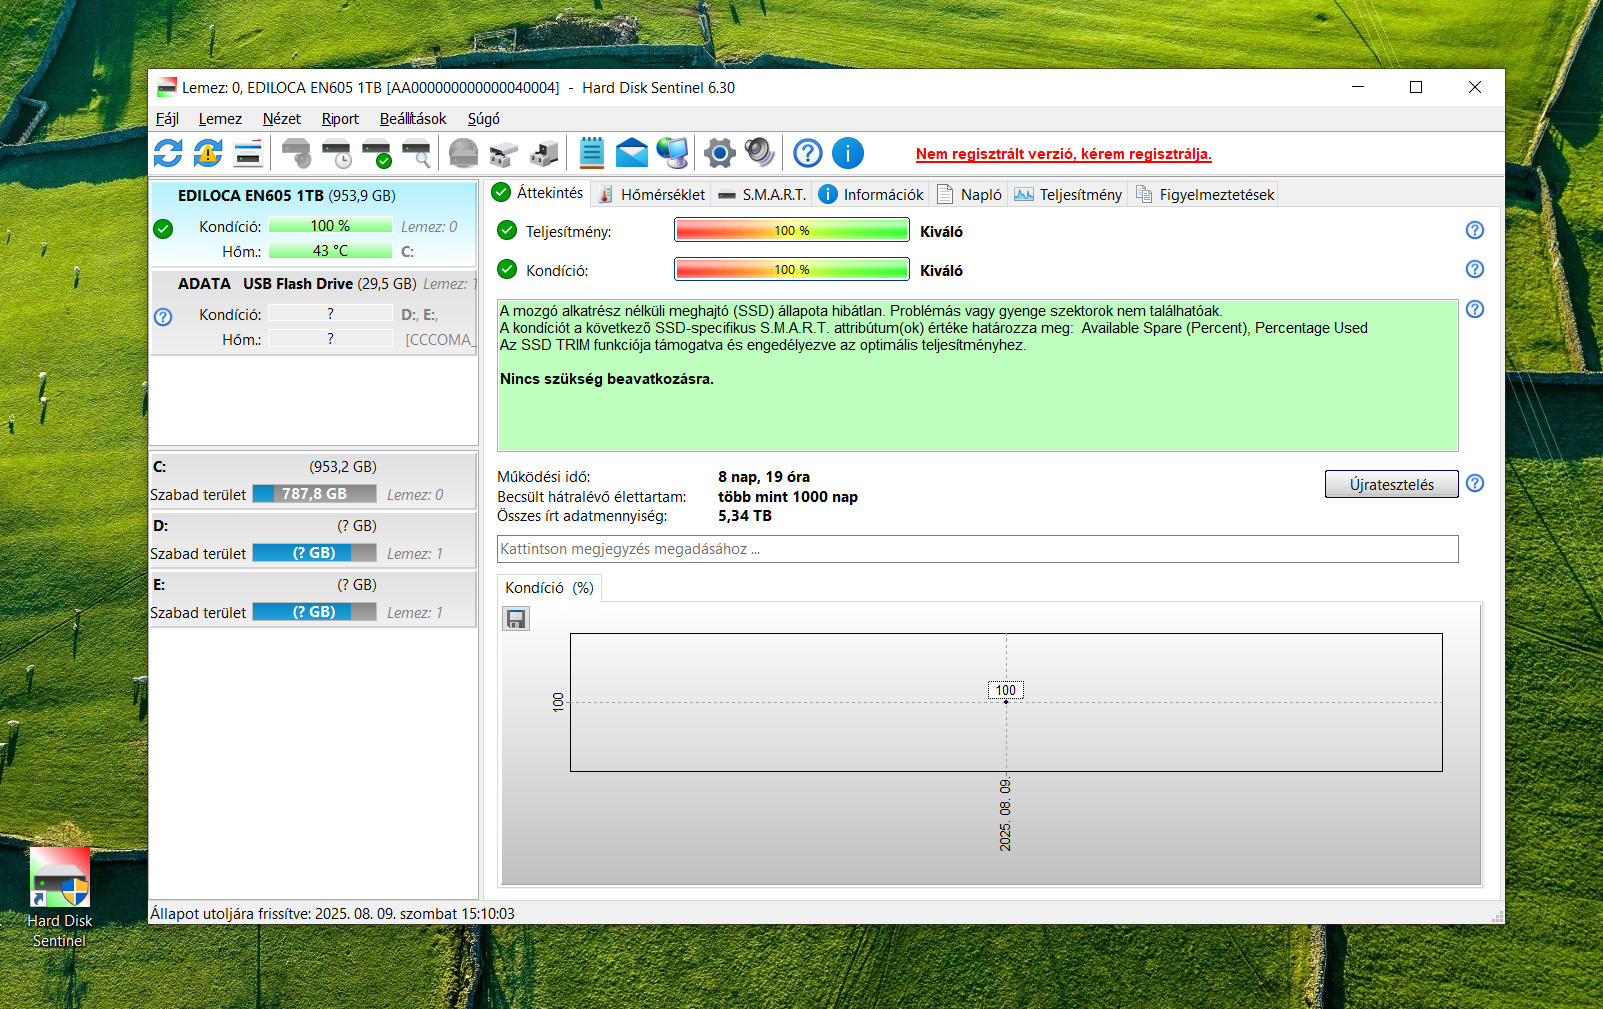This screenshot has width=1603, height=1009.
Task: Open the Hard Disk Sentinel desktop shortcut
Action: [60, 898]
